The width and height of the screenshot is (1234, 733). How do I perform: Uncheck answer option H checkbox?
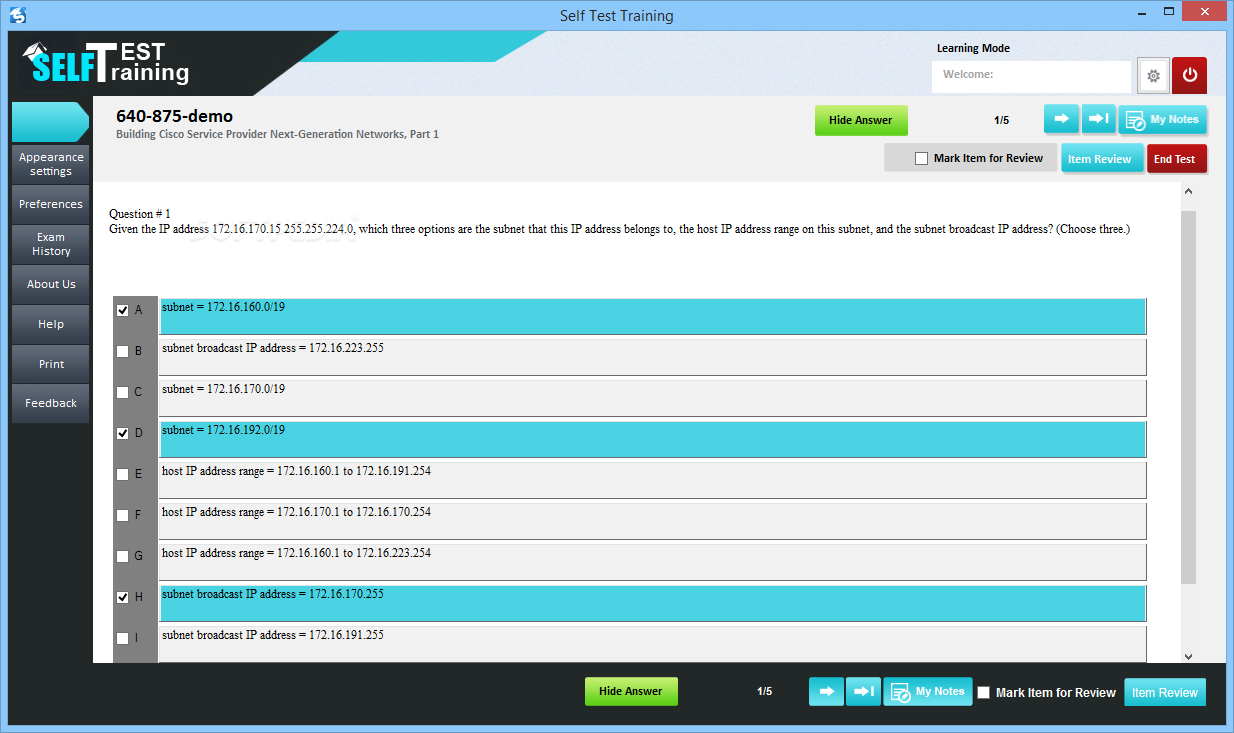[122, 597]
